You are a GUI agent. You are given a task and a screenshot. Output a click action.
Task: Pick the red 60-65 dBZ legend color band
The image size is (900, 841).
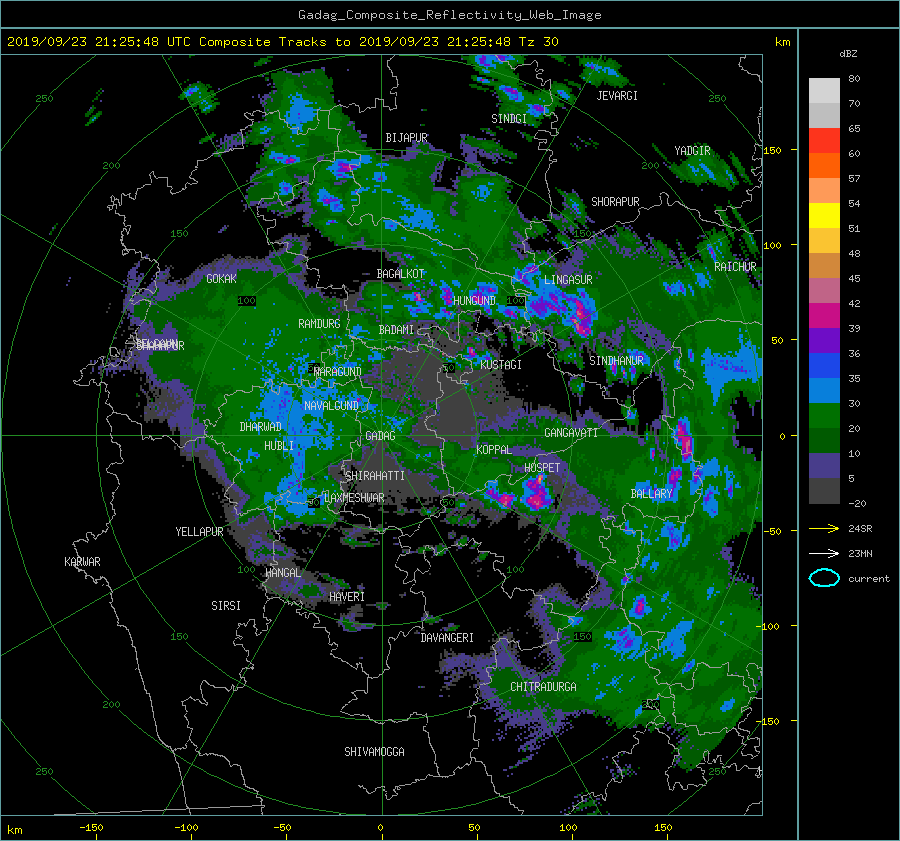(824, 140)
